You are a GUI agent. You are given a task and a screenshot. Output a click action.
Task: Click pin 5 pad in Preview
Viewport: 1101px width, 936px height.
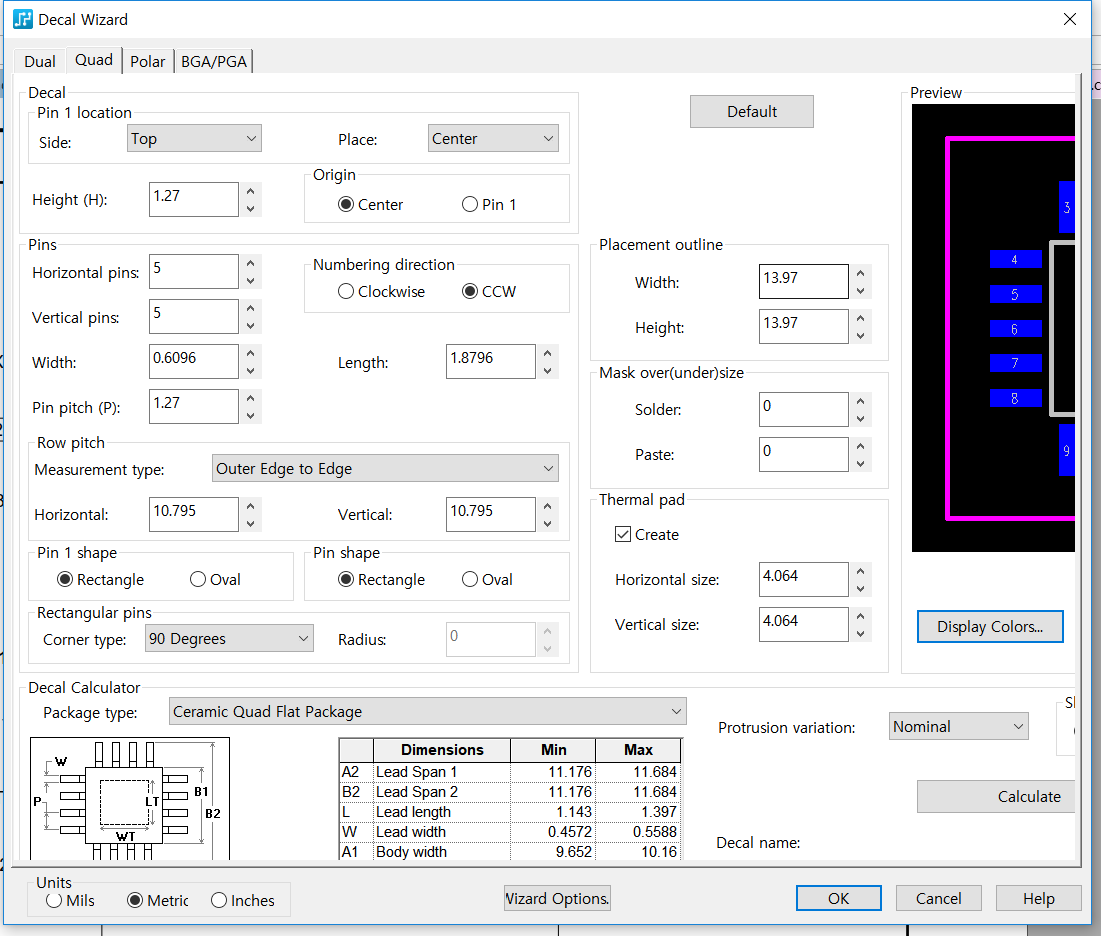(1015, 295)
